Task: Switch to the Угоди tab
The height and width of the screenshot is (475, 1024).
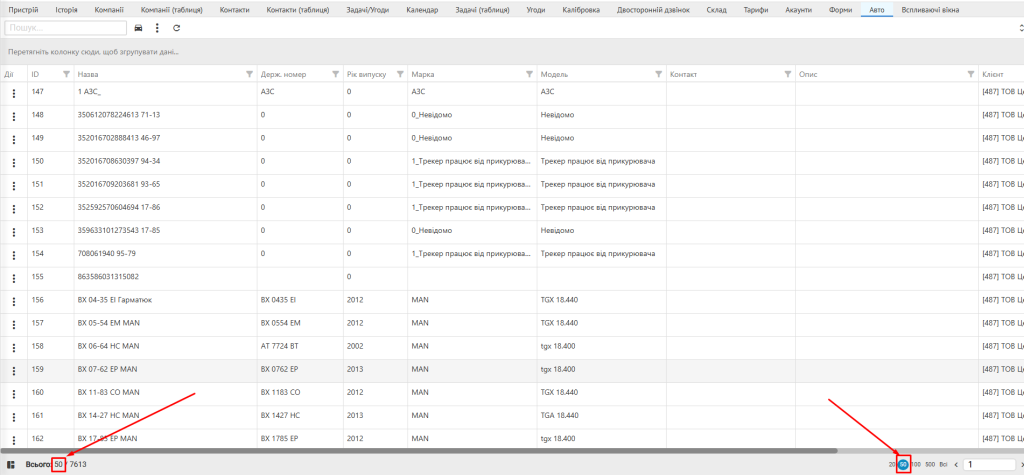Action: tap(536, 10)
